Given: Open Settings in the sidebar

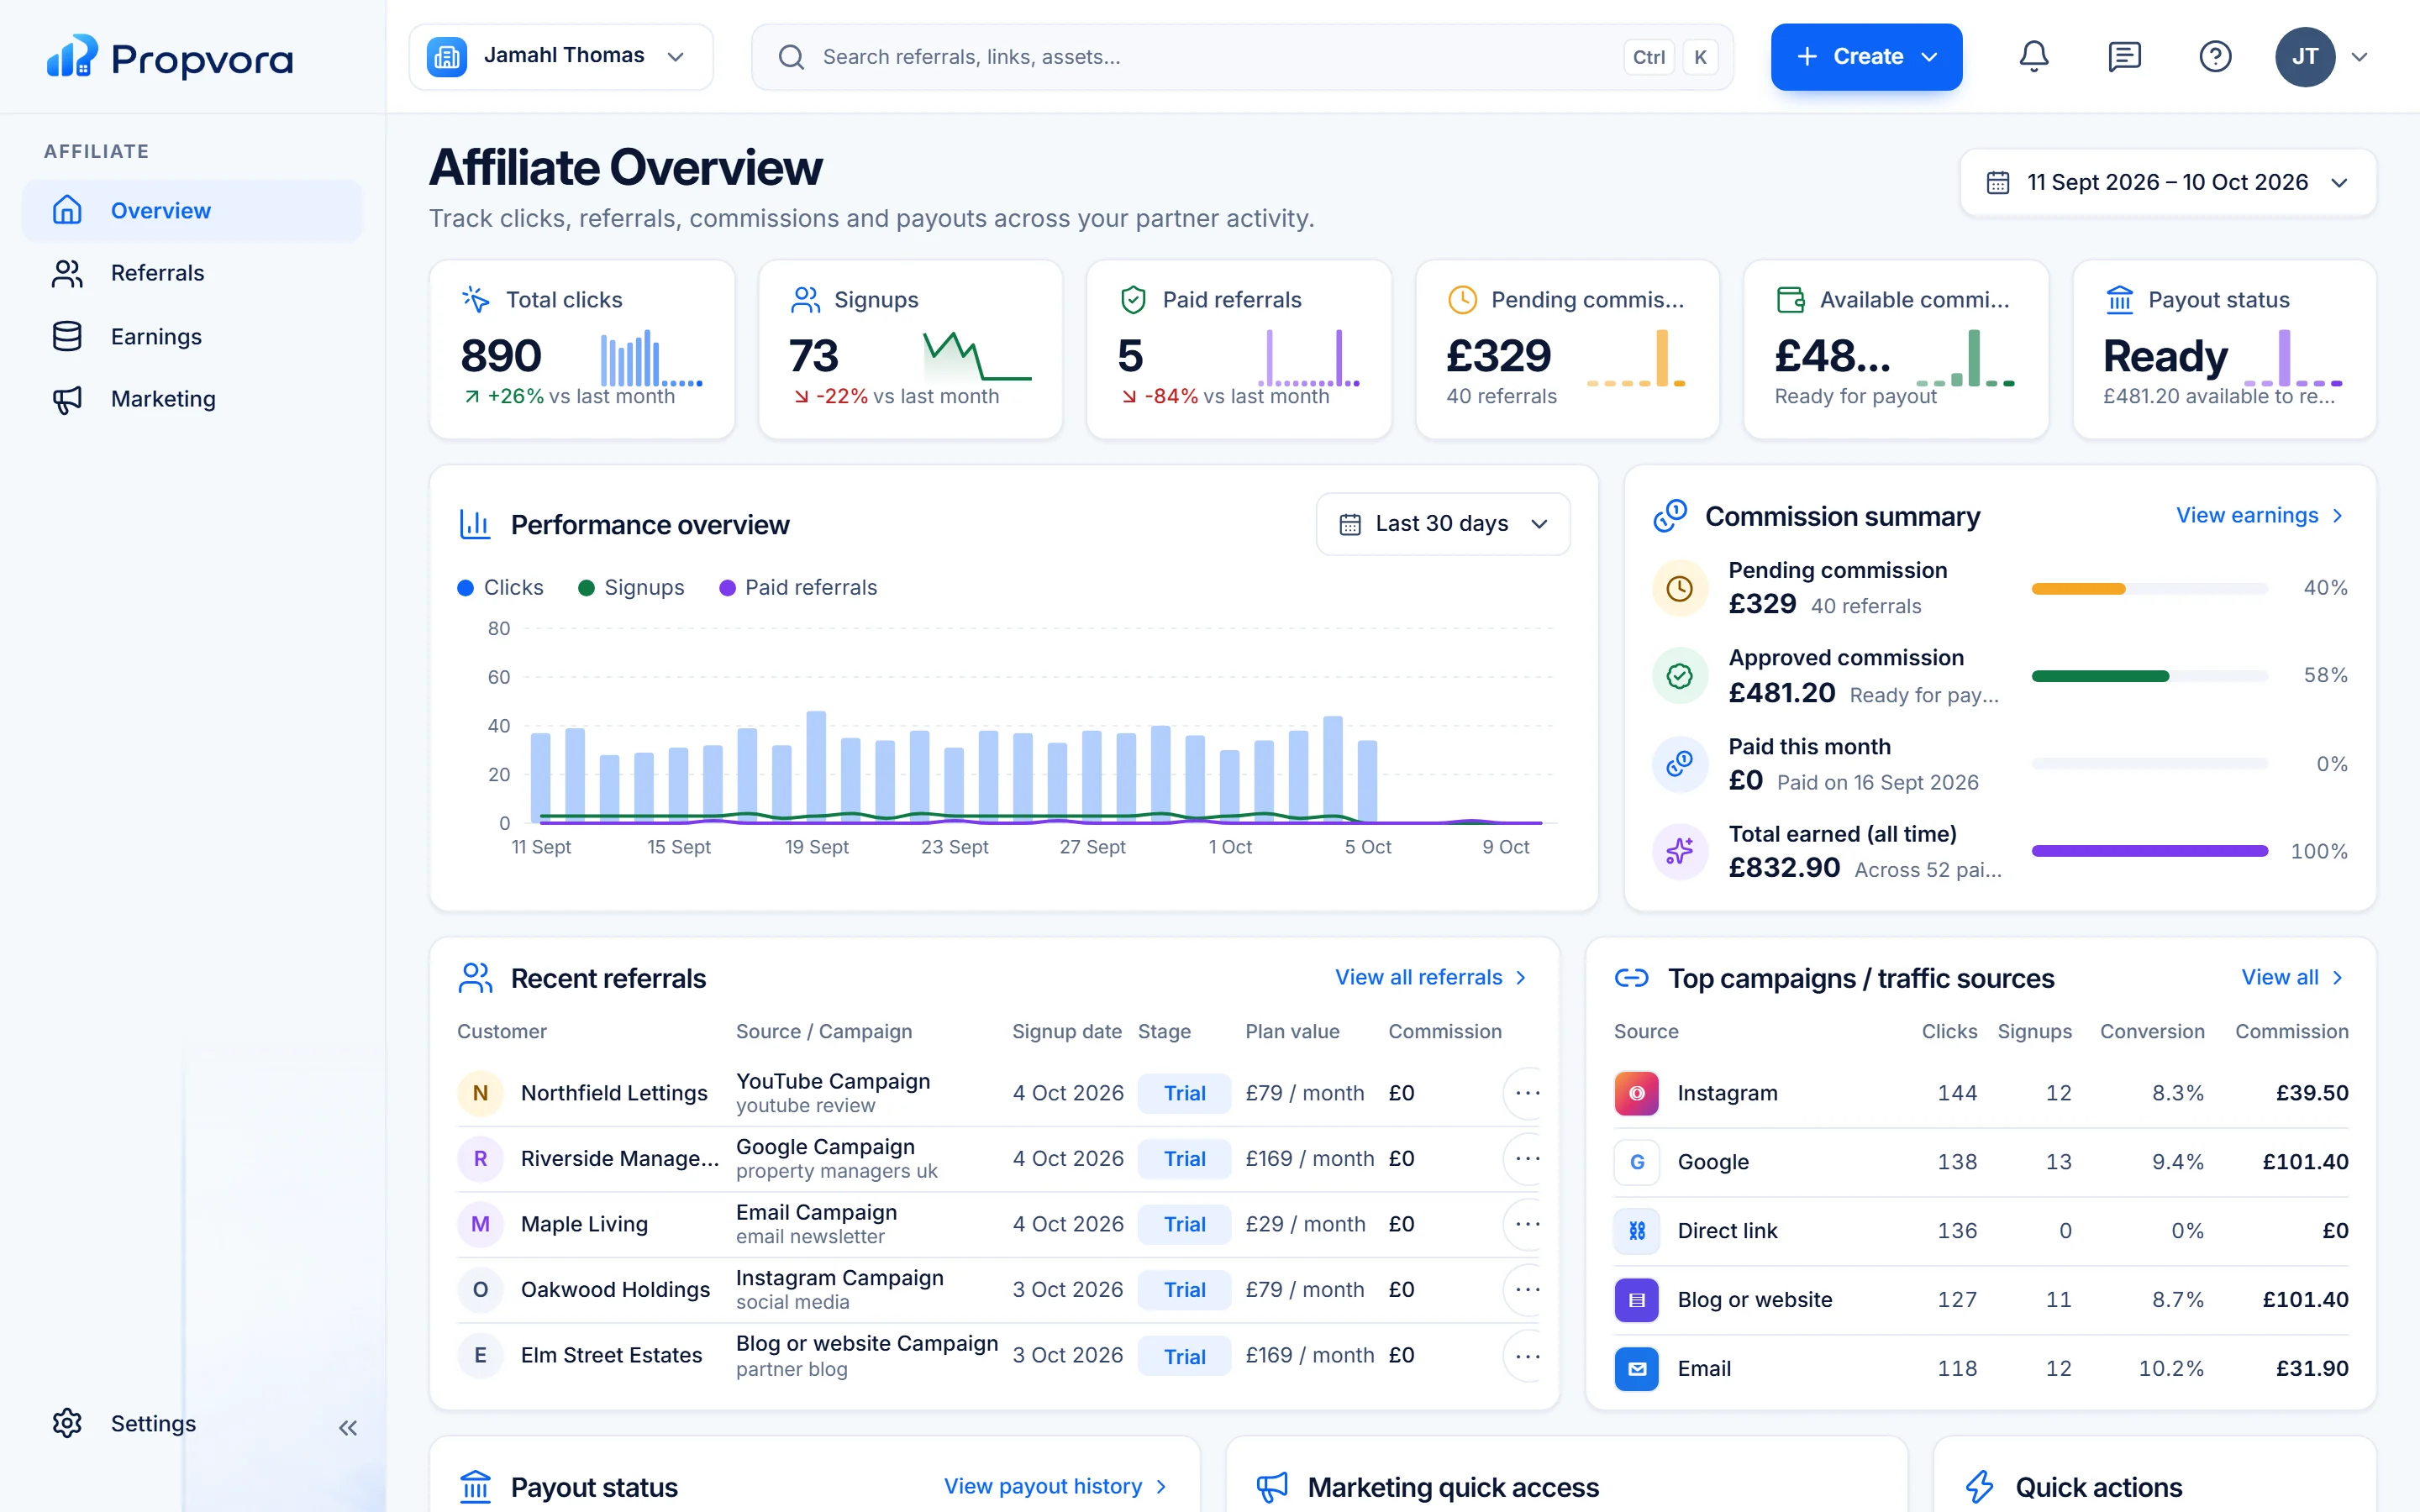Looking at the screenshot, I should [125, 1423].
